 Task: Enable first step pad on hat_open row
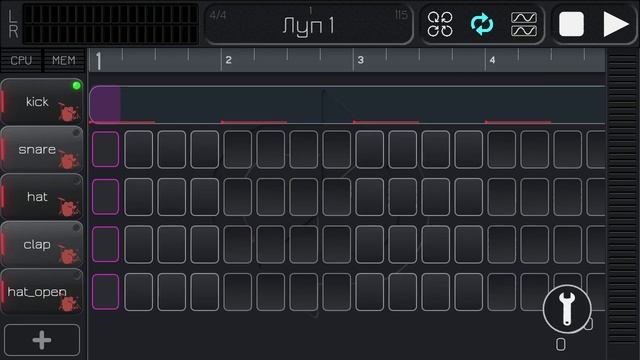[x=105, y=292]
